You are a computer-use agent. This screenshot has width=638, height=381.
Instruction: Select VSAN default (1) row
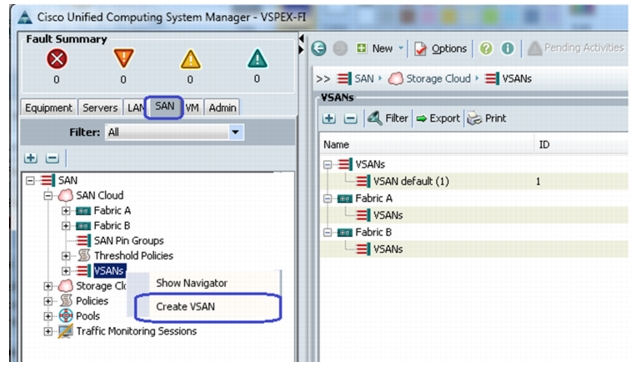pos(474,181)
